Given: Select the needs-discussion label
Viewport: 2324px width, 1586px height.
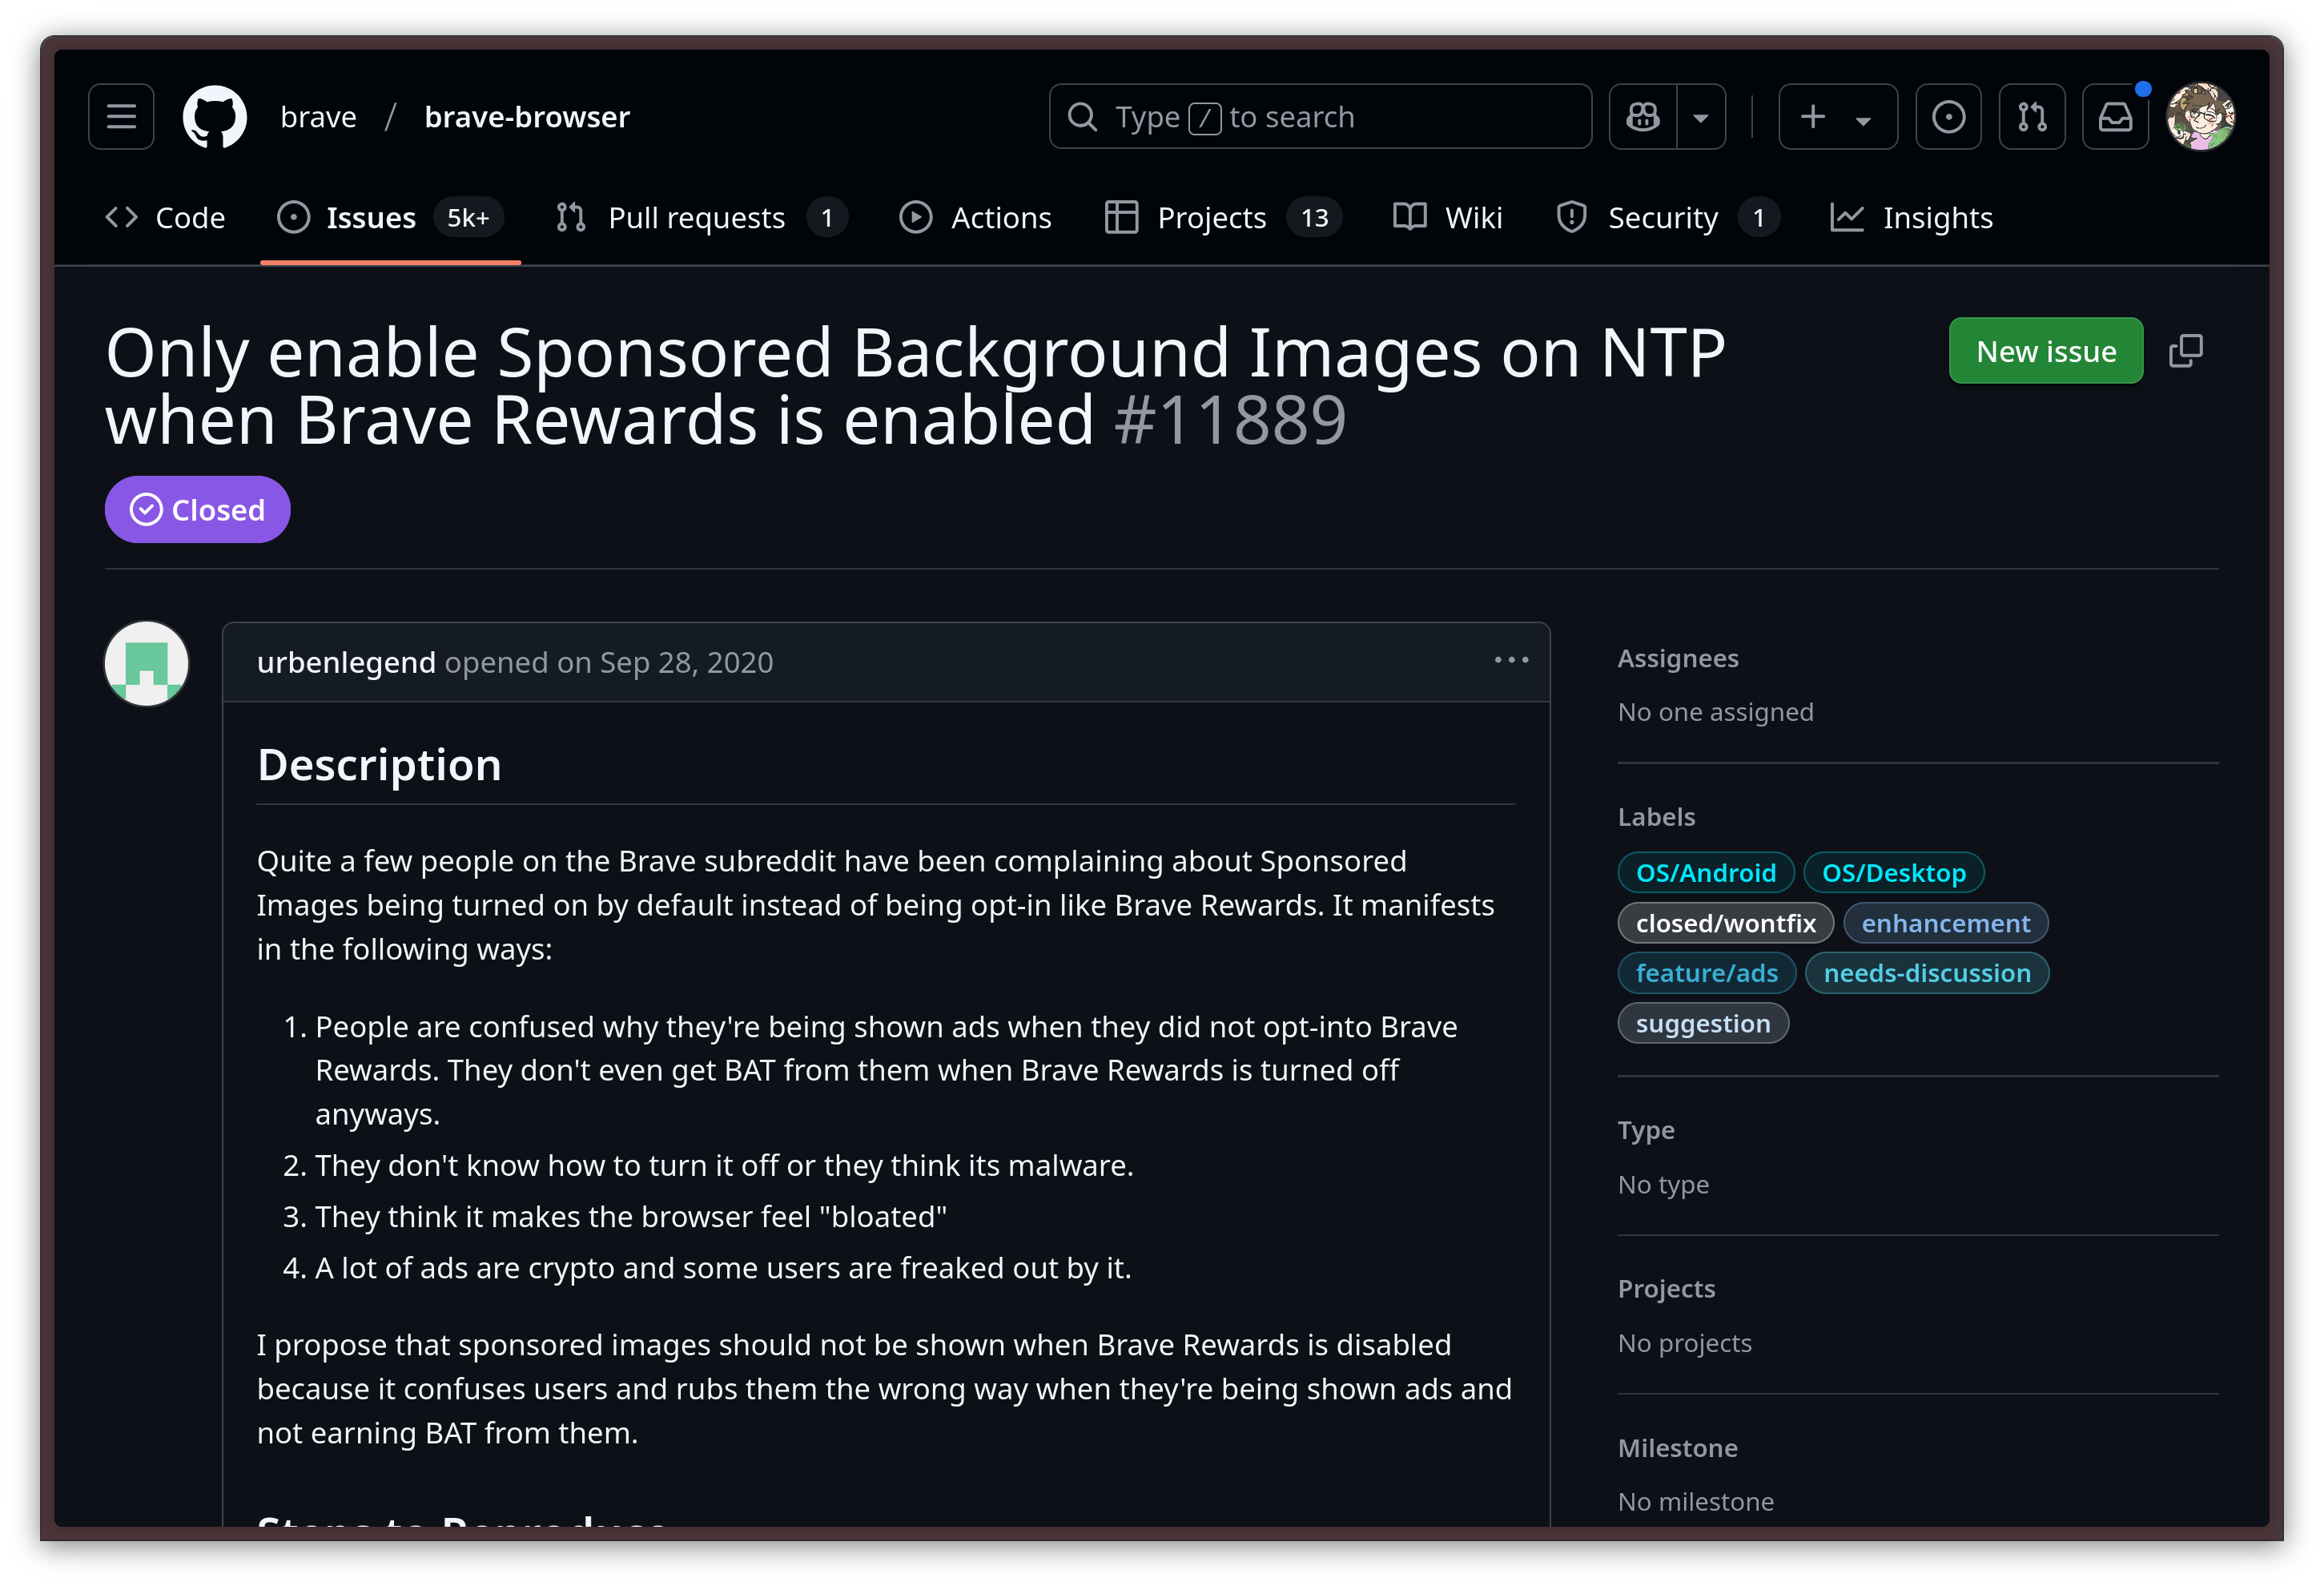Looking at the screenshot, I should [1927, 972].
